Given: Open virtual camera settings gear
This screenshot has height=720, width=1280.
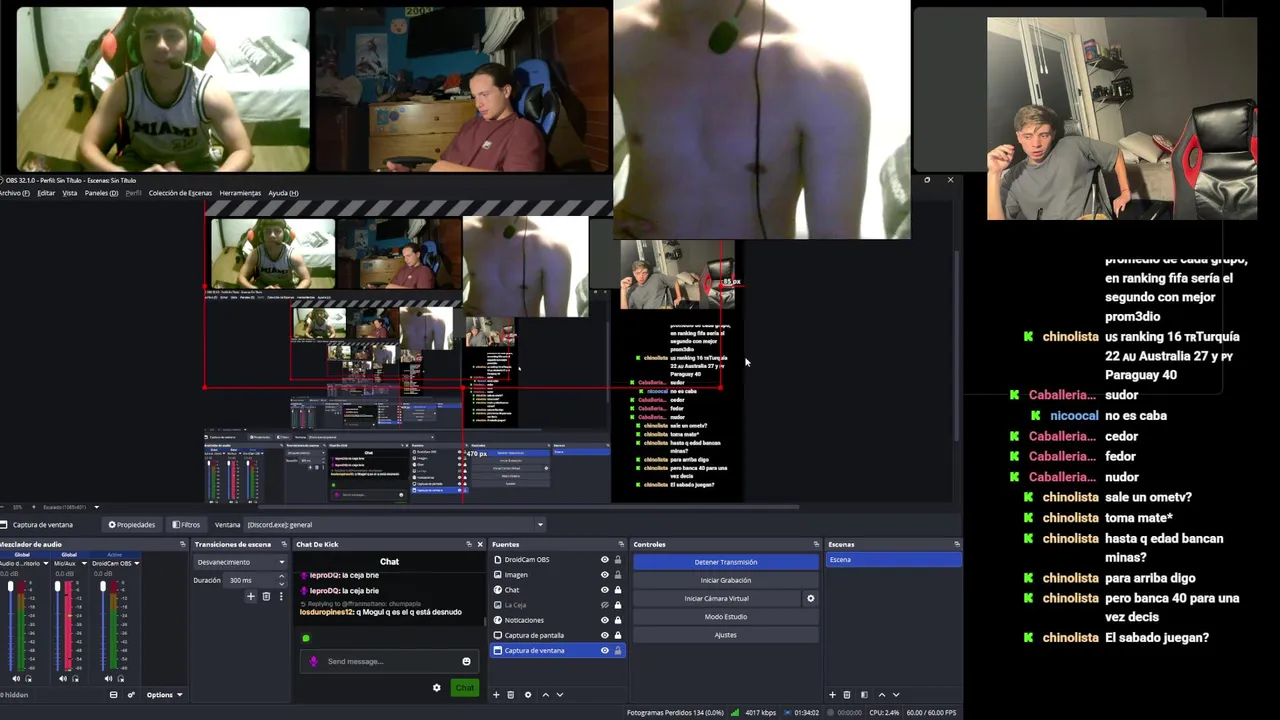Looking at the screenshot, I should [810, 598].
